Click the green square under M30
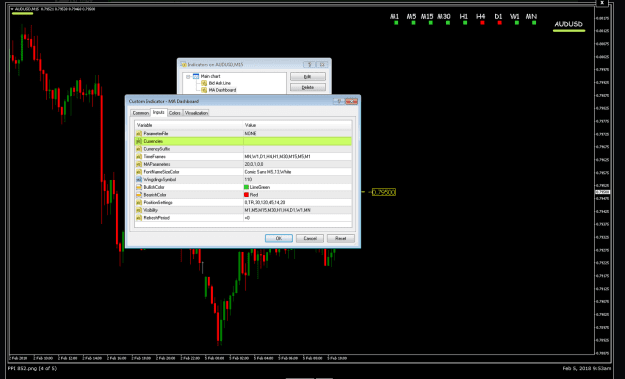Viewport: 625px width, 379px height. pos(448,23)
